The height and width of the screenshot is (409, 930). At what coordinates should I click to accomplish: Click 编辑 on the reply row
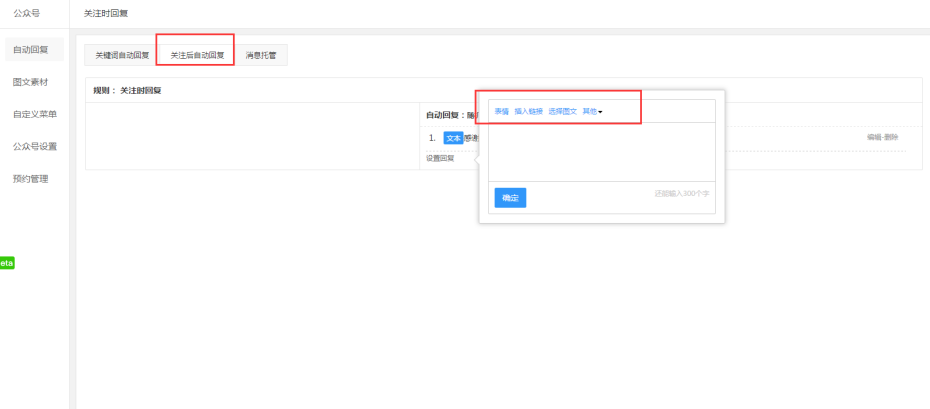[874, 137]
